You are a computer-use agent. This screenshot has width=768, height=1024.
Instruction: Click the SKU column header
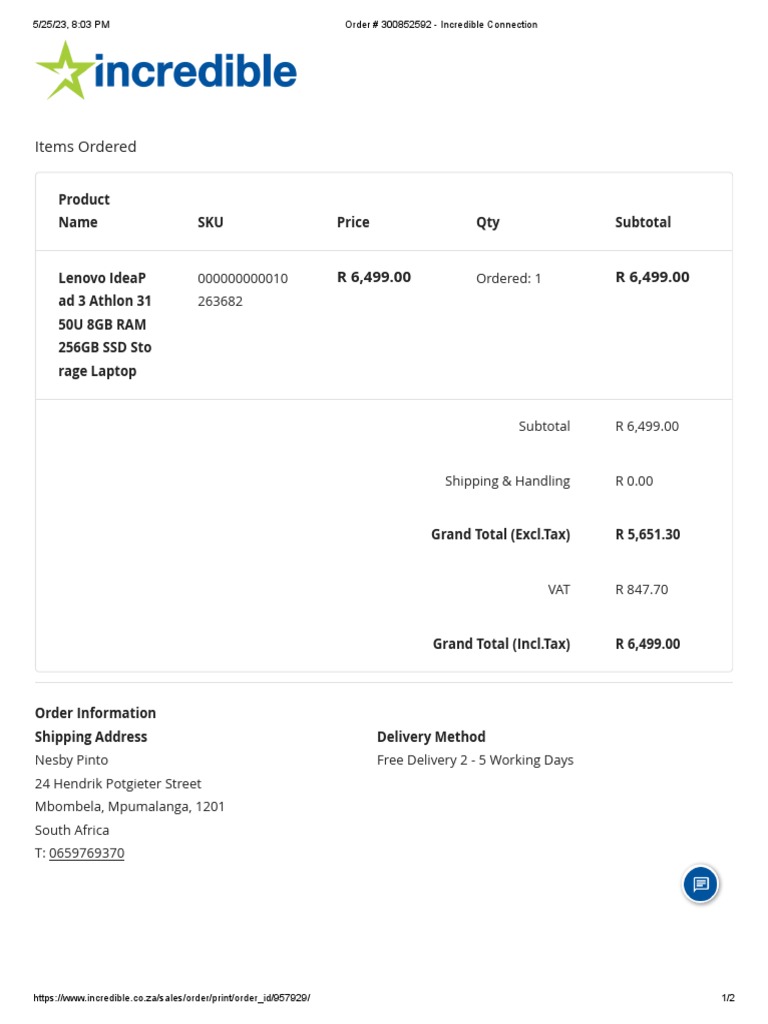(210, 222)
